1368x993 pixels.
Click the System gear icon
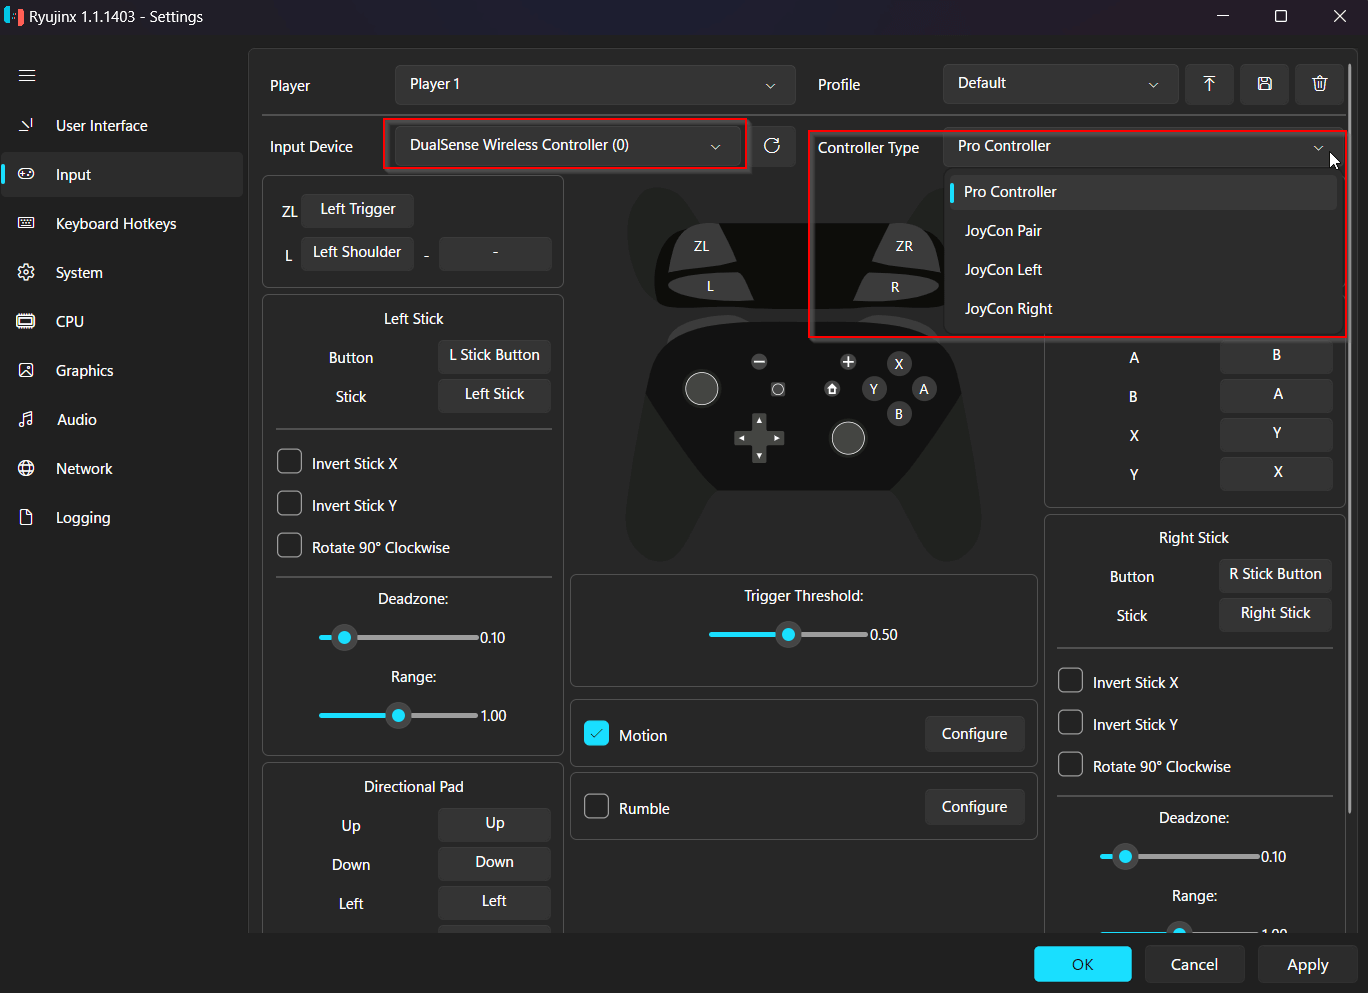[x=27, y=272]
